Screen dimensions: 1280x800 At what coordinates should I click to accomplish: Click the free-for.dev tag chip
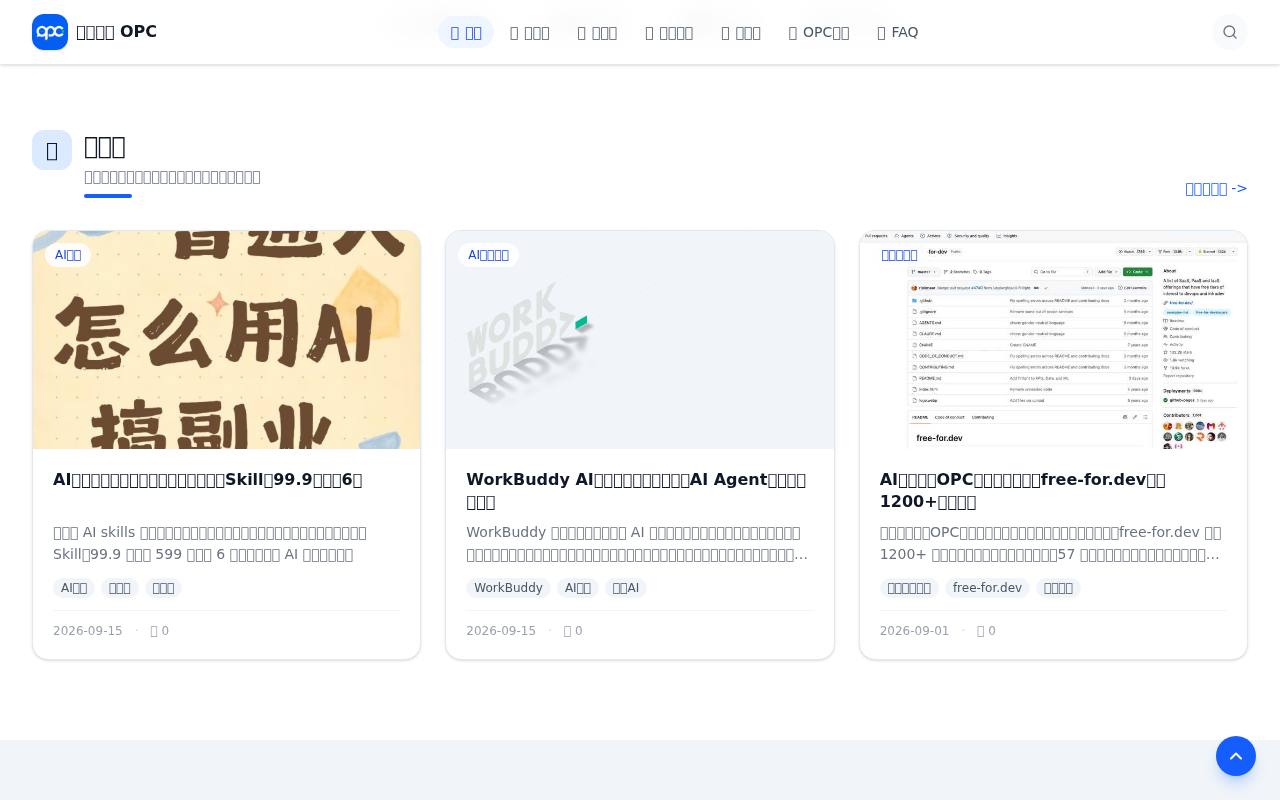pyautogui.click(x=987, y=588)
